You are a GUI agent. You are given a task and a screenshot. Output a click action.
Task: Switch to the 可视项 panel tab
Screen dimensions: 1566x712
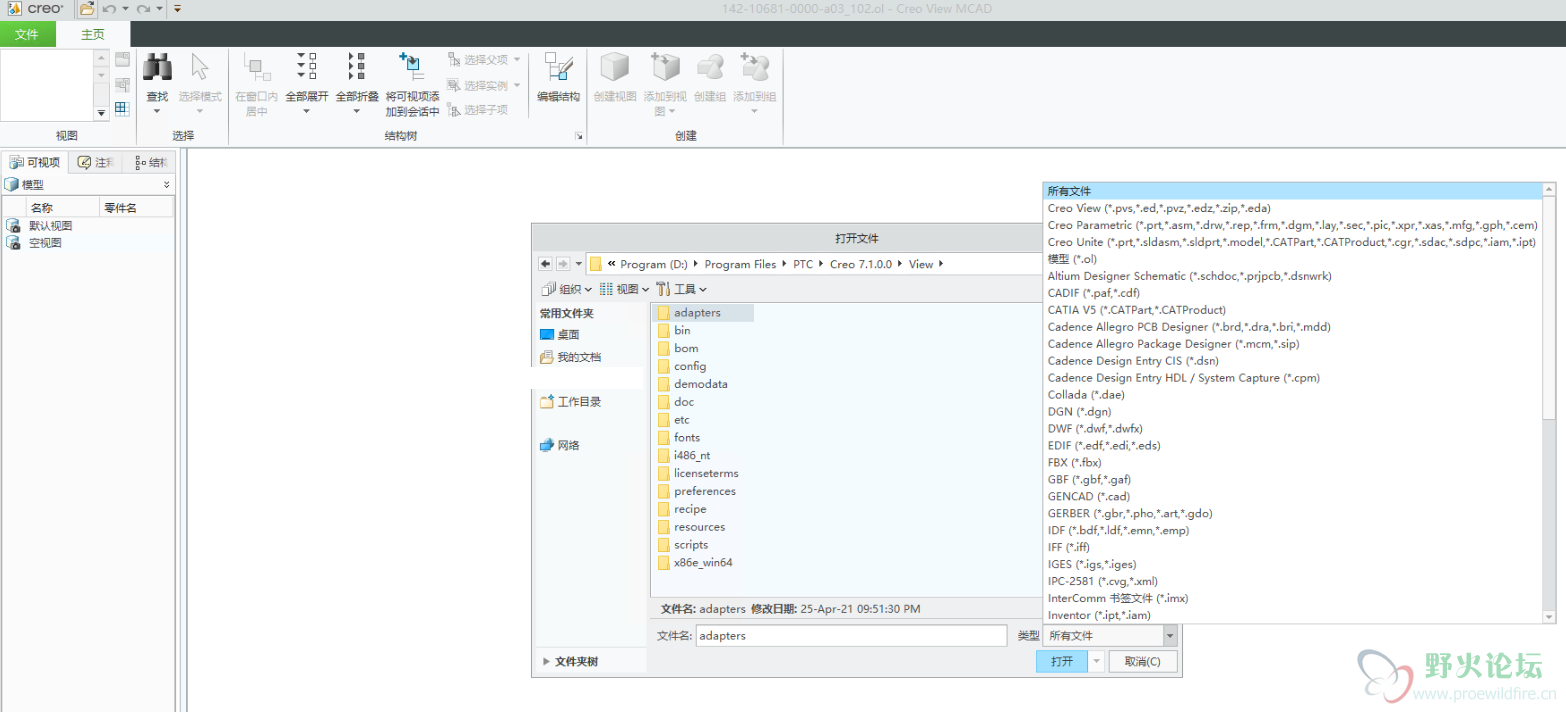[35, 162]
